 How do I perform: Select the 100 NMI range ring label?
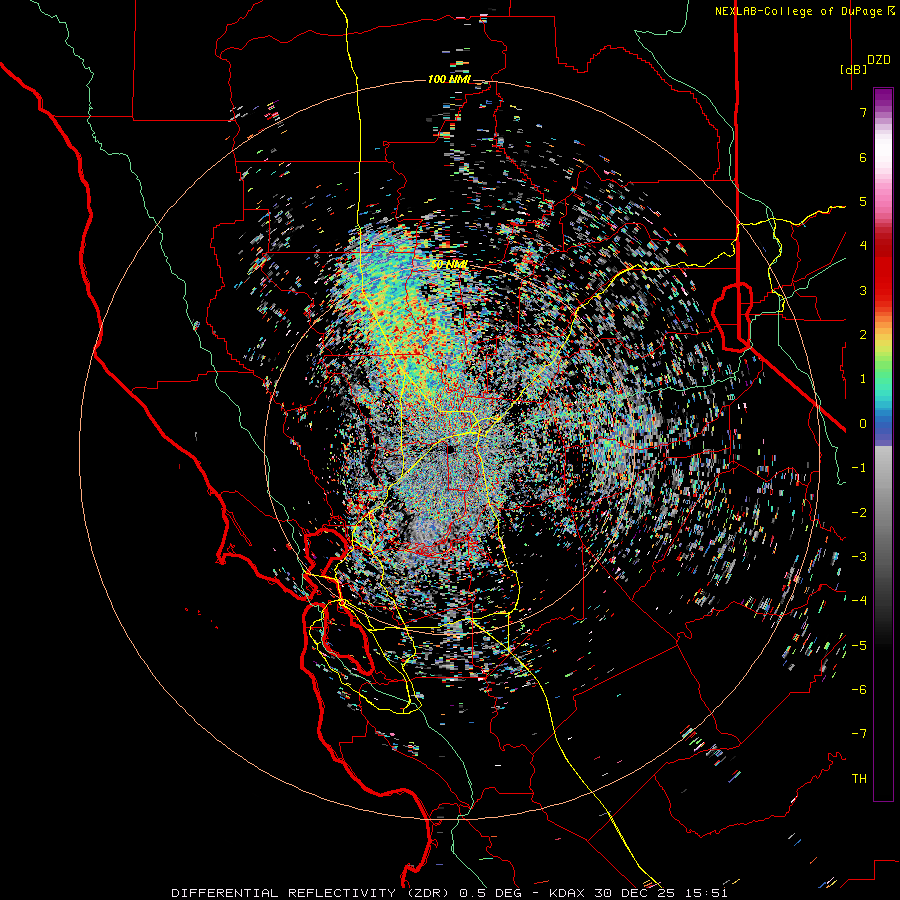click(x=449, y=79)
